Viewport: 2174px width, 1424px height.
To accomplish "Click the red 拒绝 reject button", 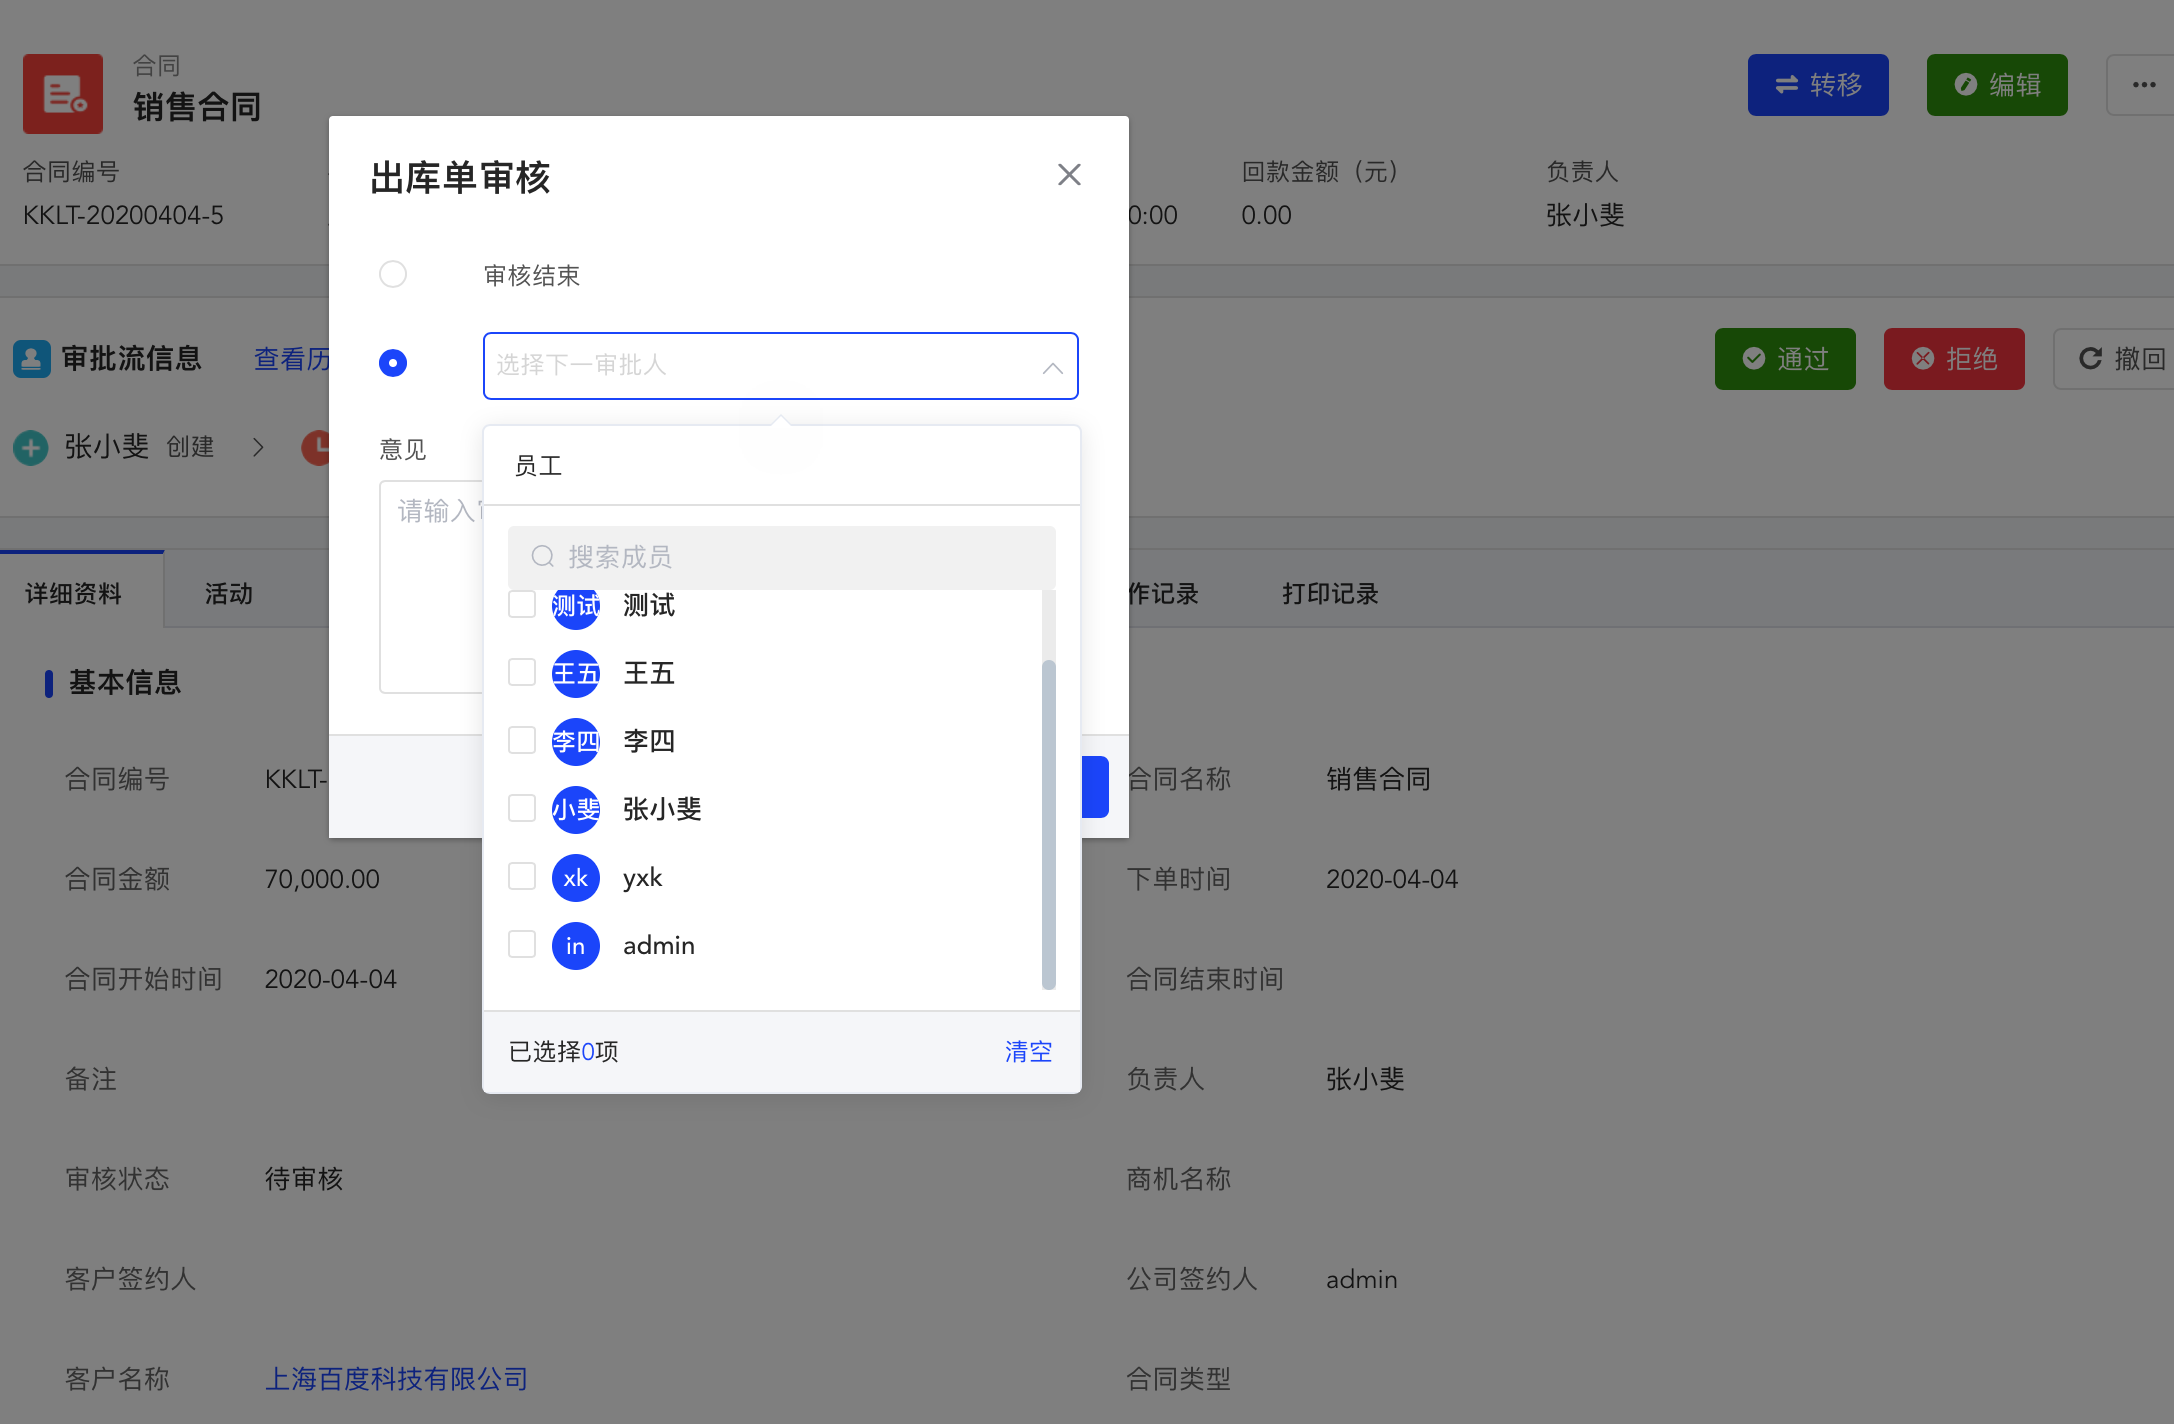I will (1953, 359).
